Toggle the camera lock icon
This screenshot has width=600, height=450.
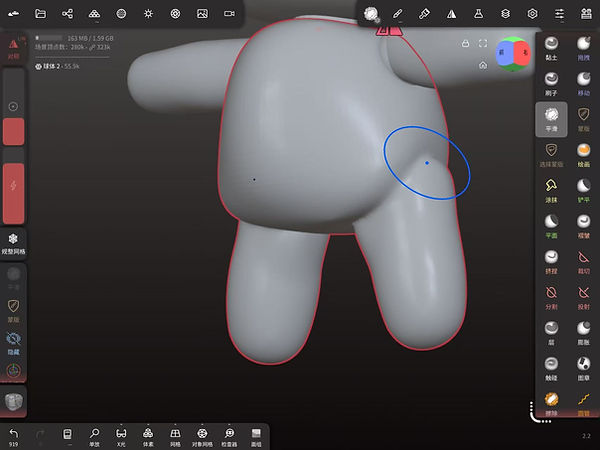[465, 43]
